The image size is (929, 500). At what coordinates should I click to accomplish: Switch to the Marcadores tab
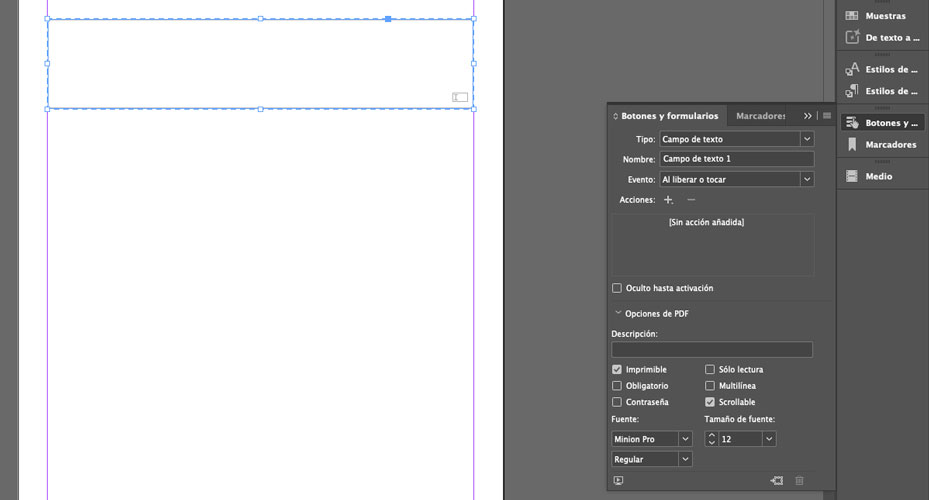click(761, 116)
